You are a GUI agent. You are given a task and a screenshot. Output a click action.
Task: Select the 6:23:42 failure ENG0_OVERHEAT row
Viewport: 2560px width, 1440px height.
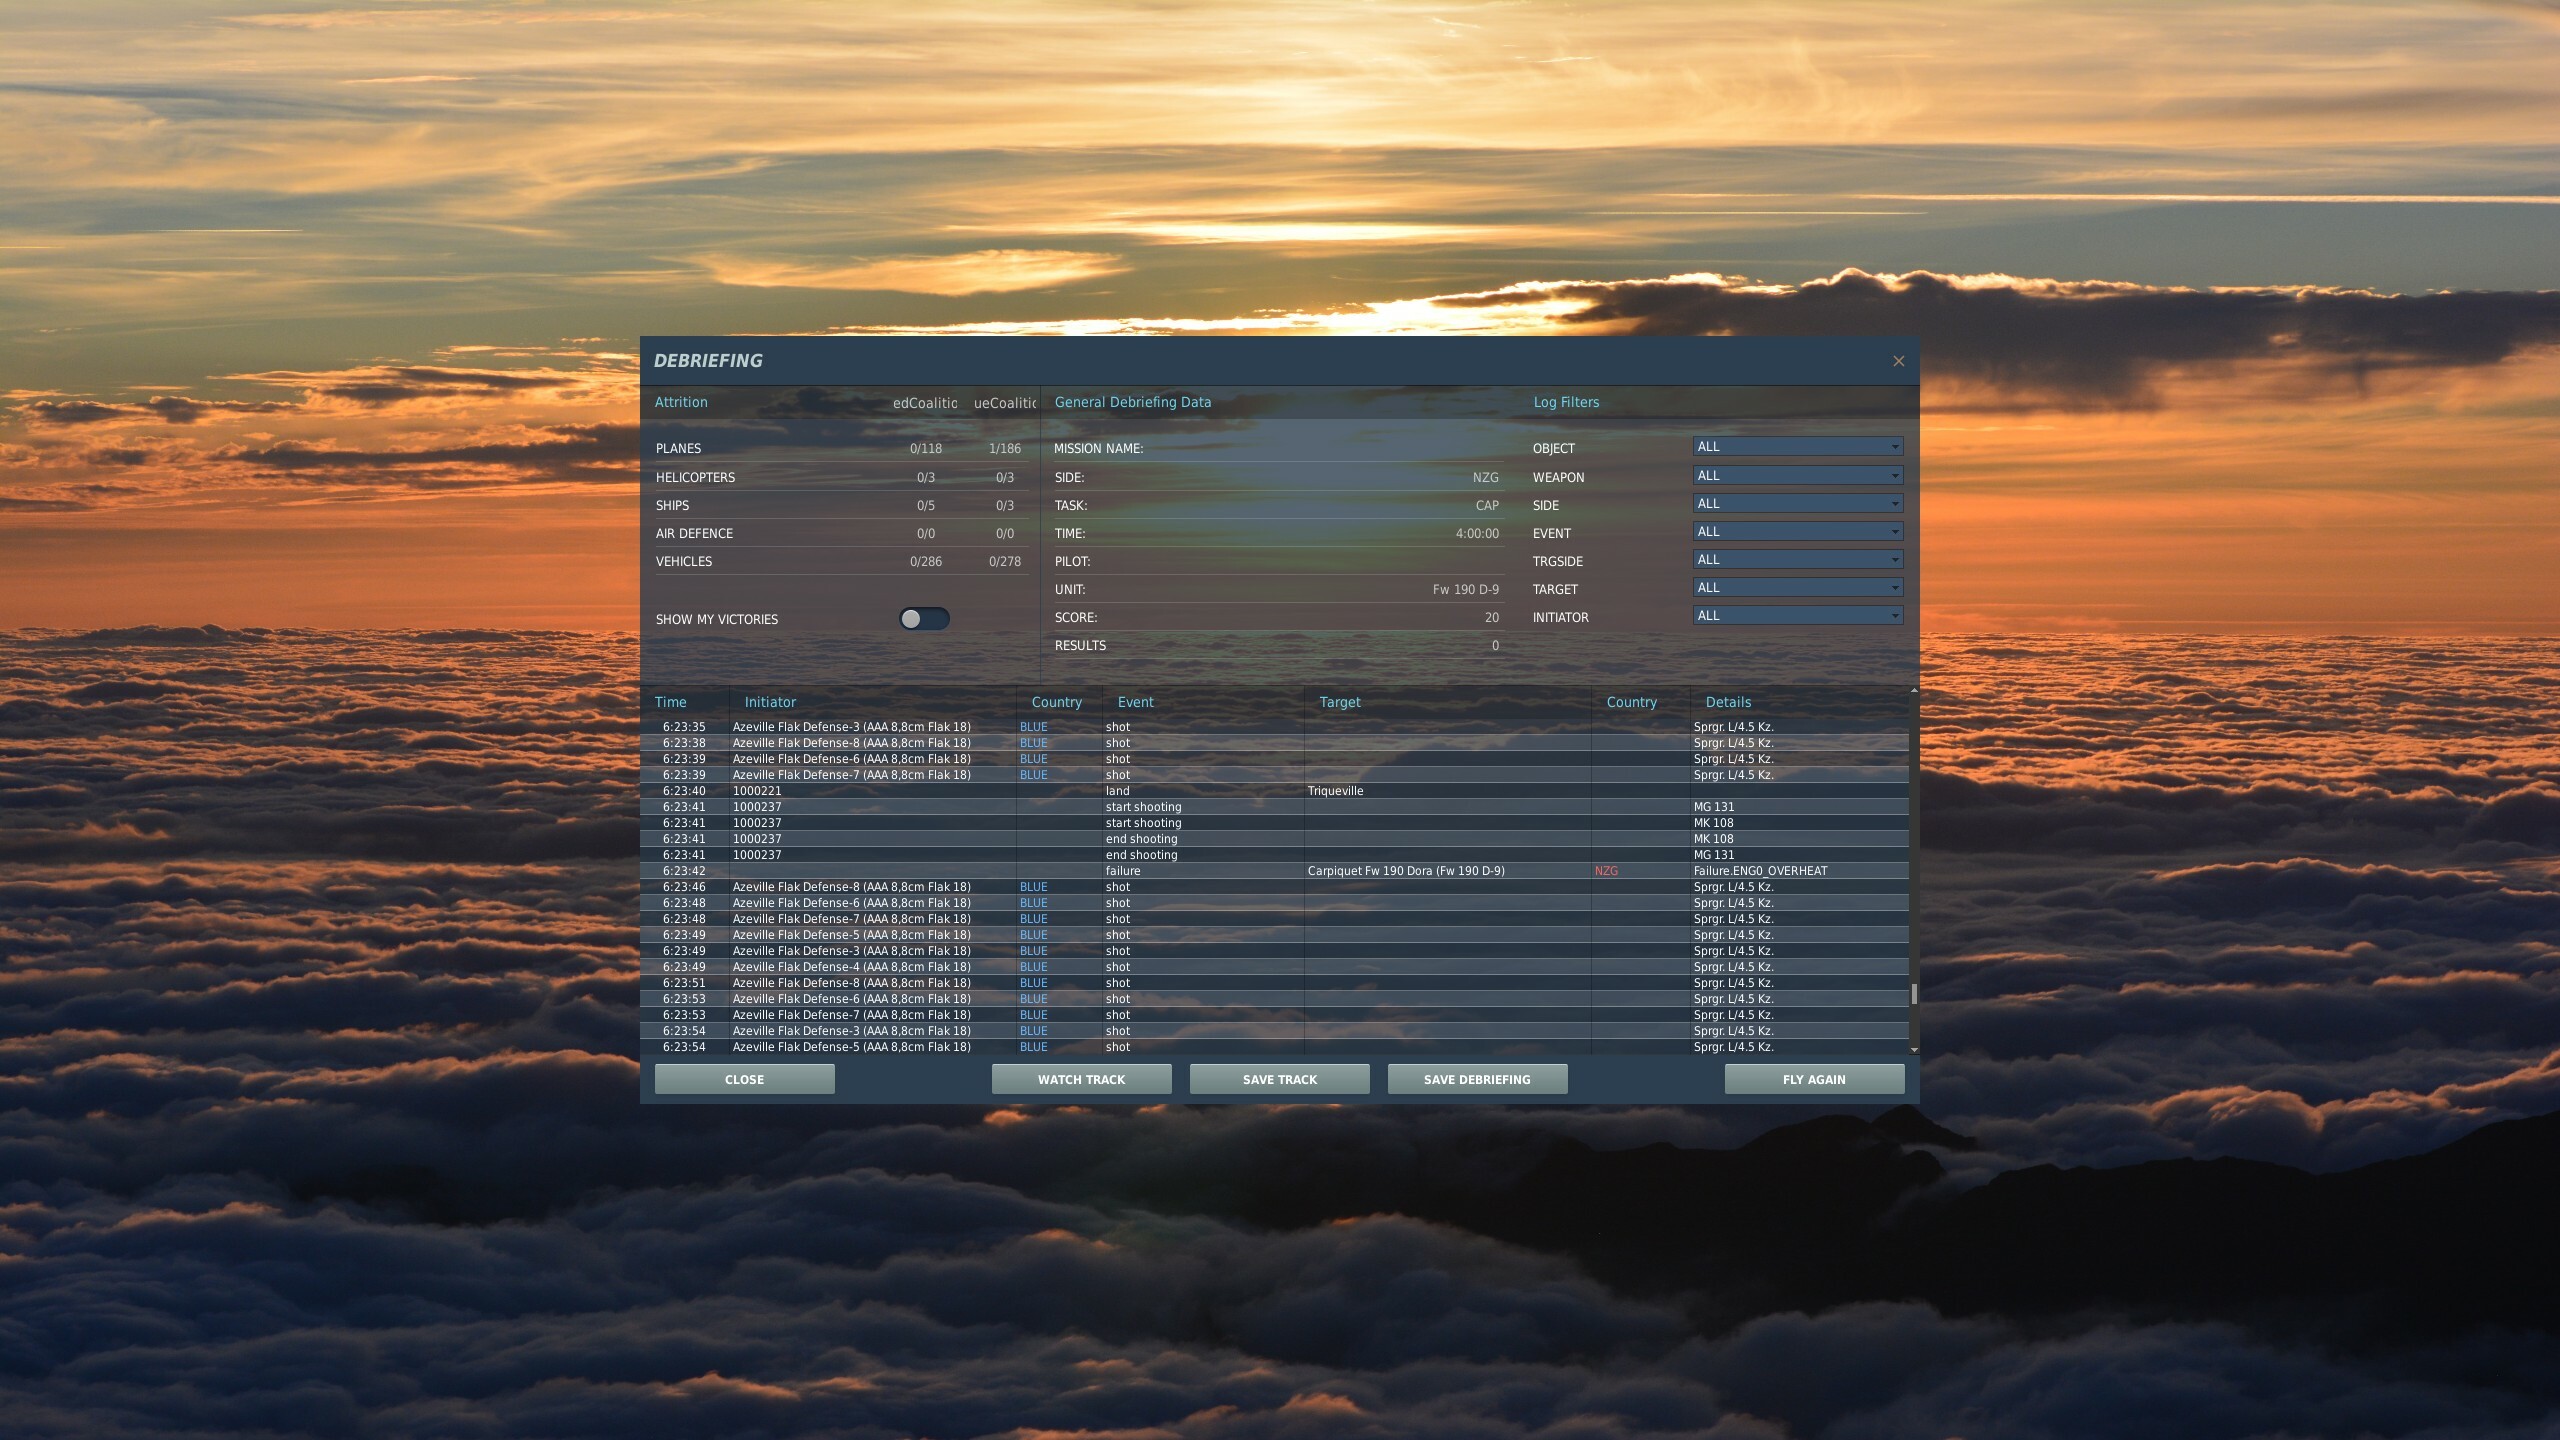click(x=1274, y=871)
